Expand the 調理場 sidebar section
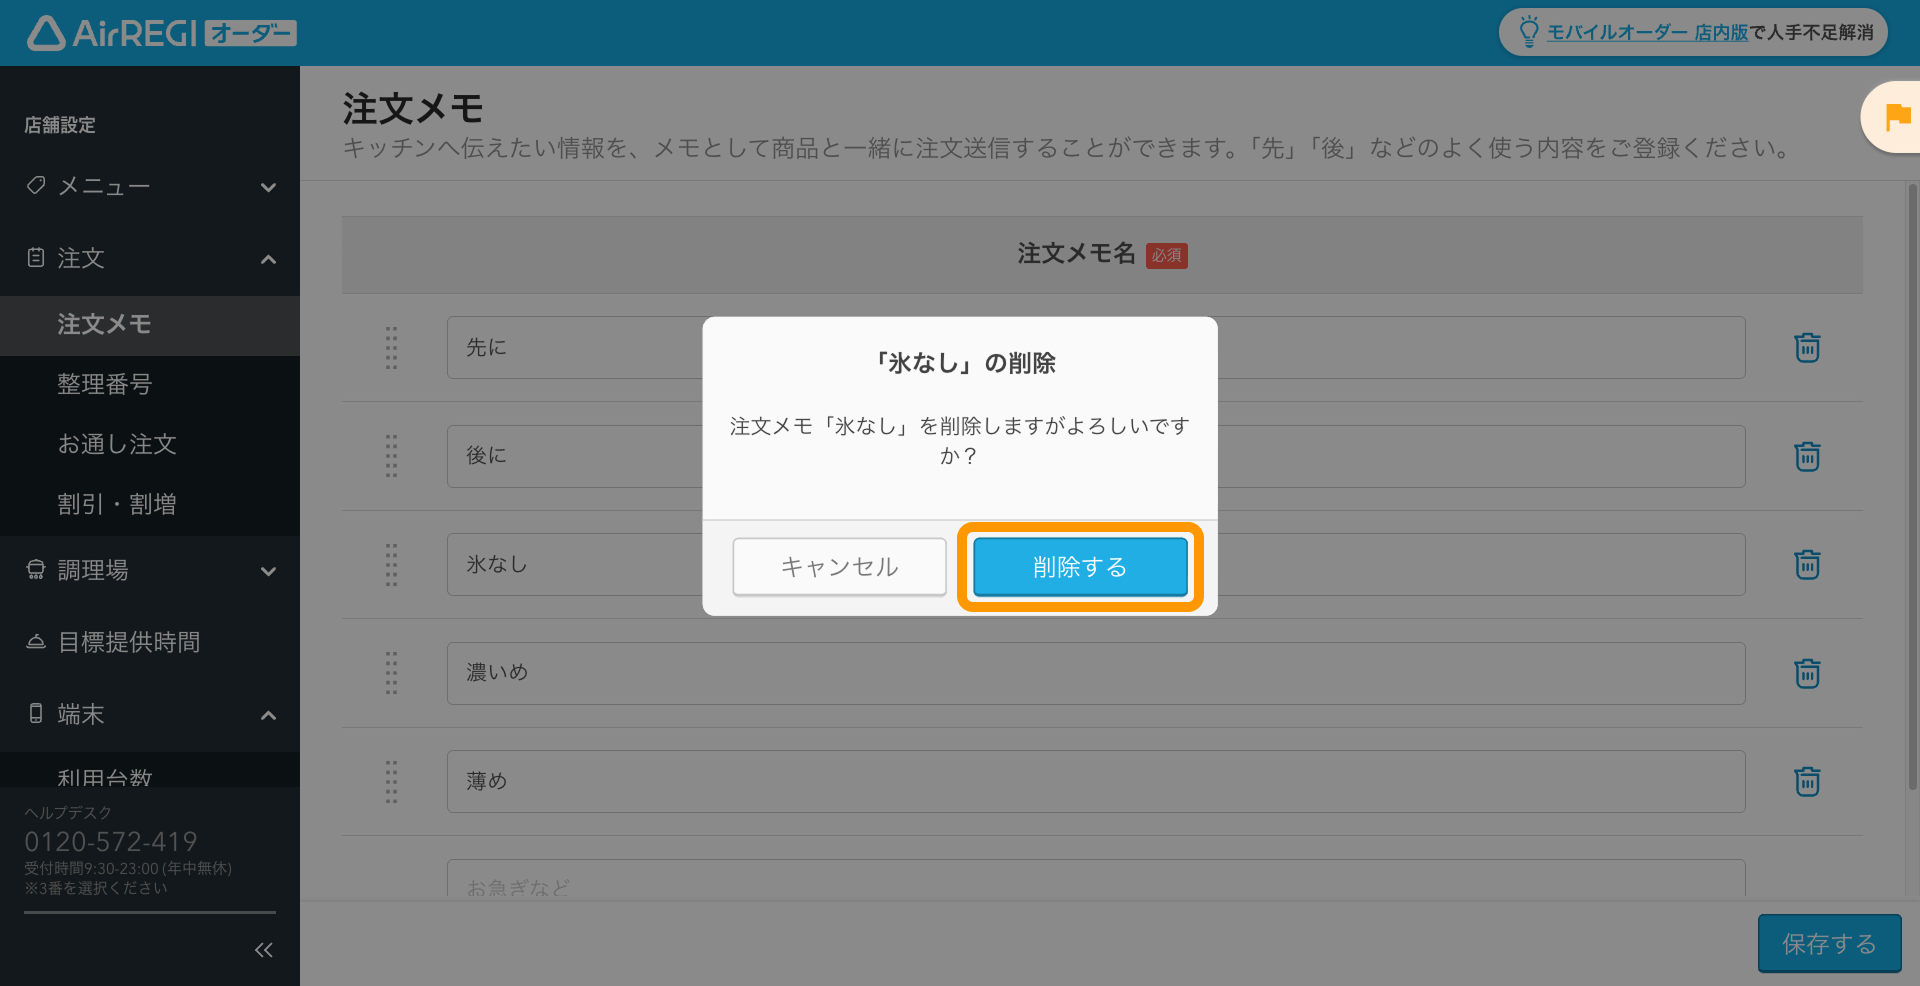Screen dimensions: 1920x986 150,571
